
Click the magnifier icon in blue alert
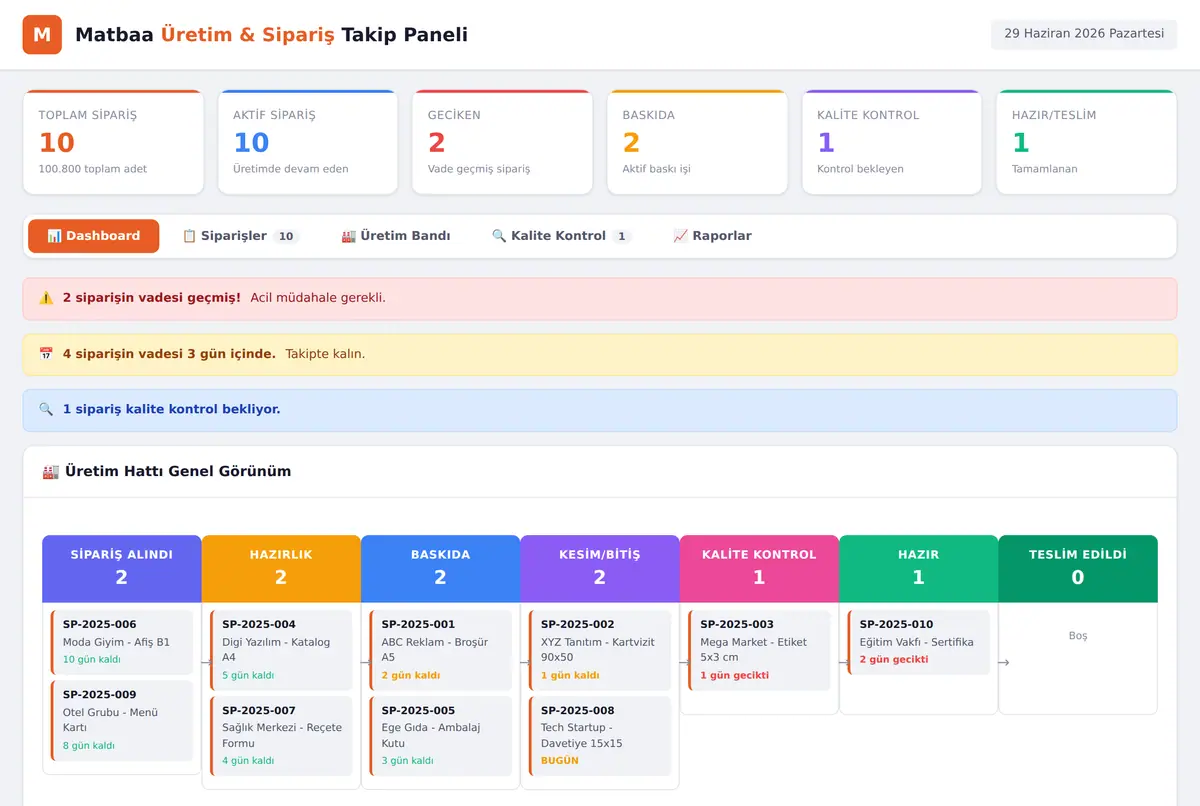point(46,409)
